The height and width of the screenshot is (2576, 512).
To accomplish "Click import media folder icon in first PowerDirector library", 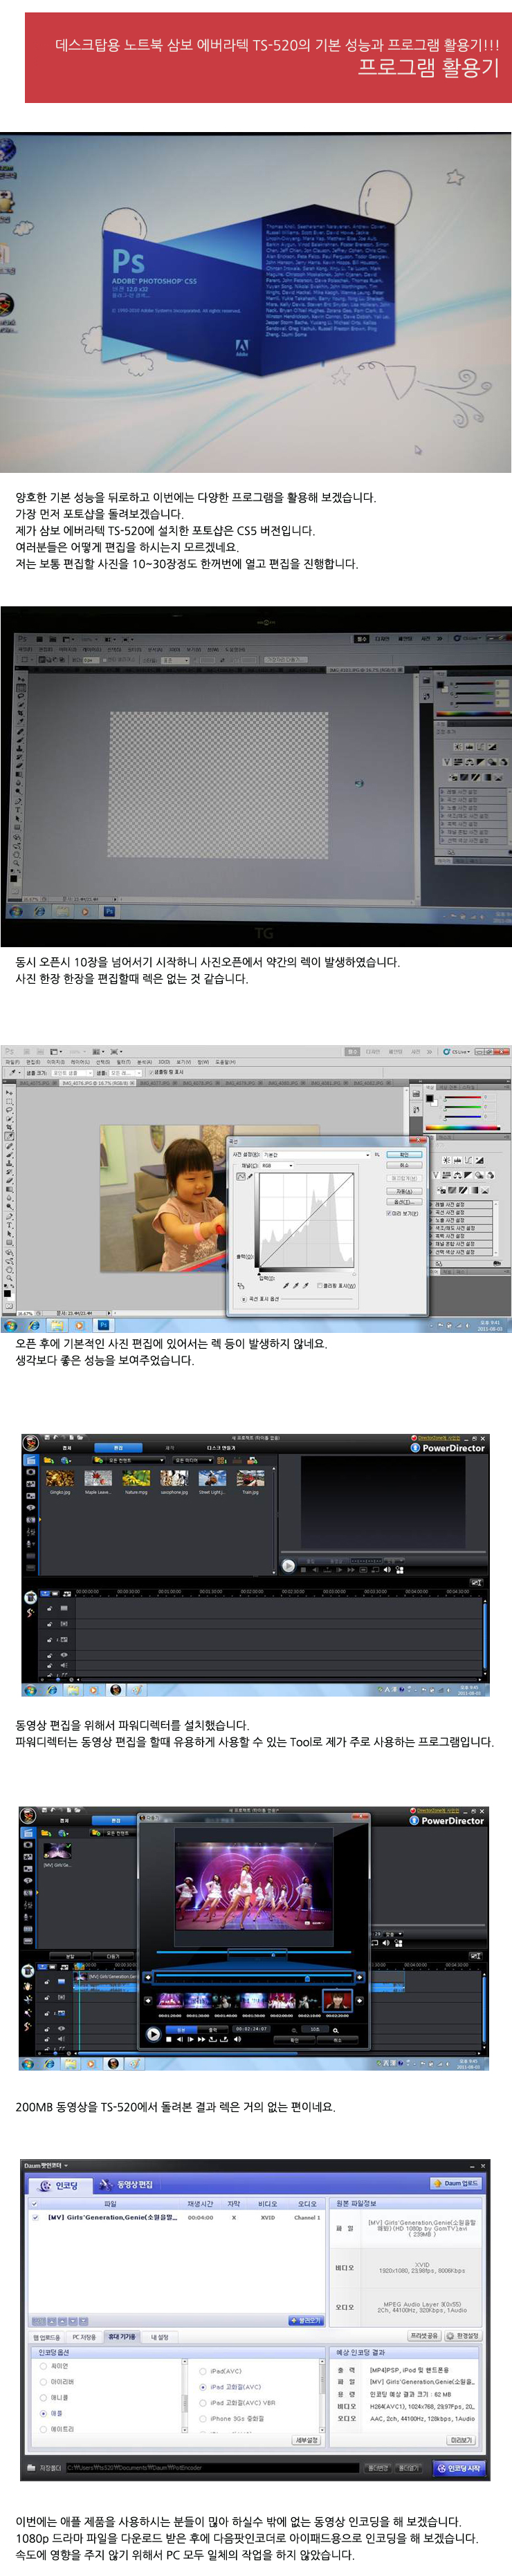I will coord(48,1460).
